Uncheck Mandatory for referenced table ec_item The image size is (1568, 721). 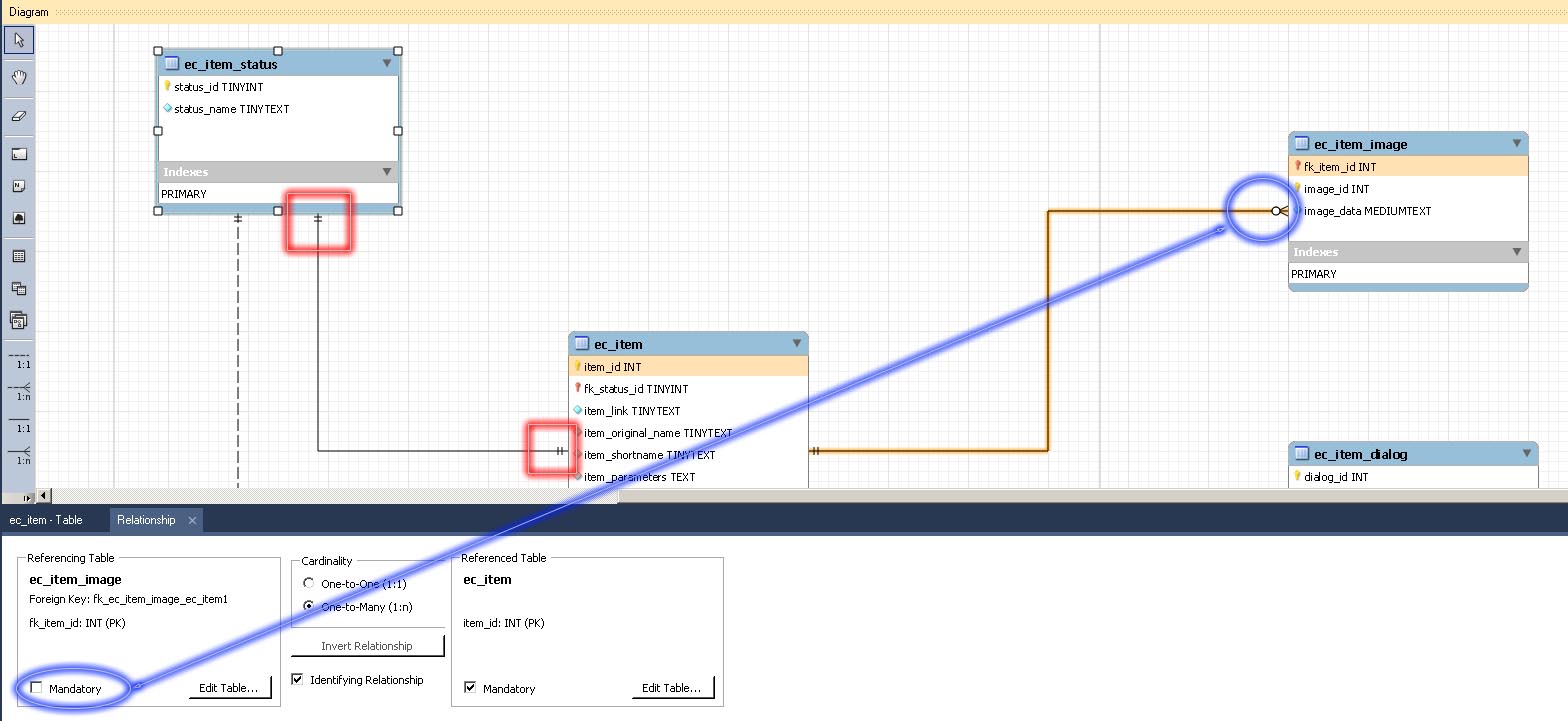pyautogui.click(x=471, y=688)
